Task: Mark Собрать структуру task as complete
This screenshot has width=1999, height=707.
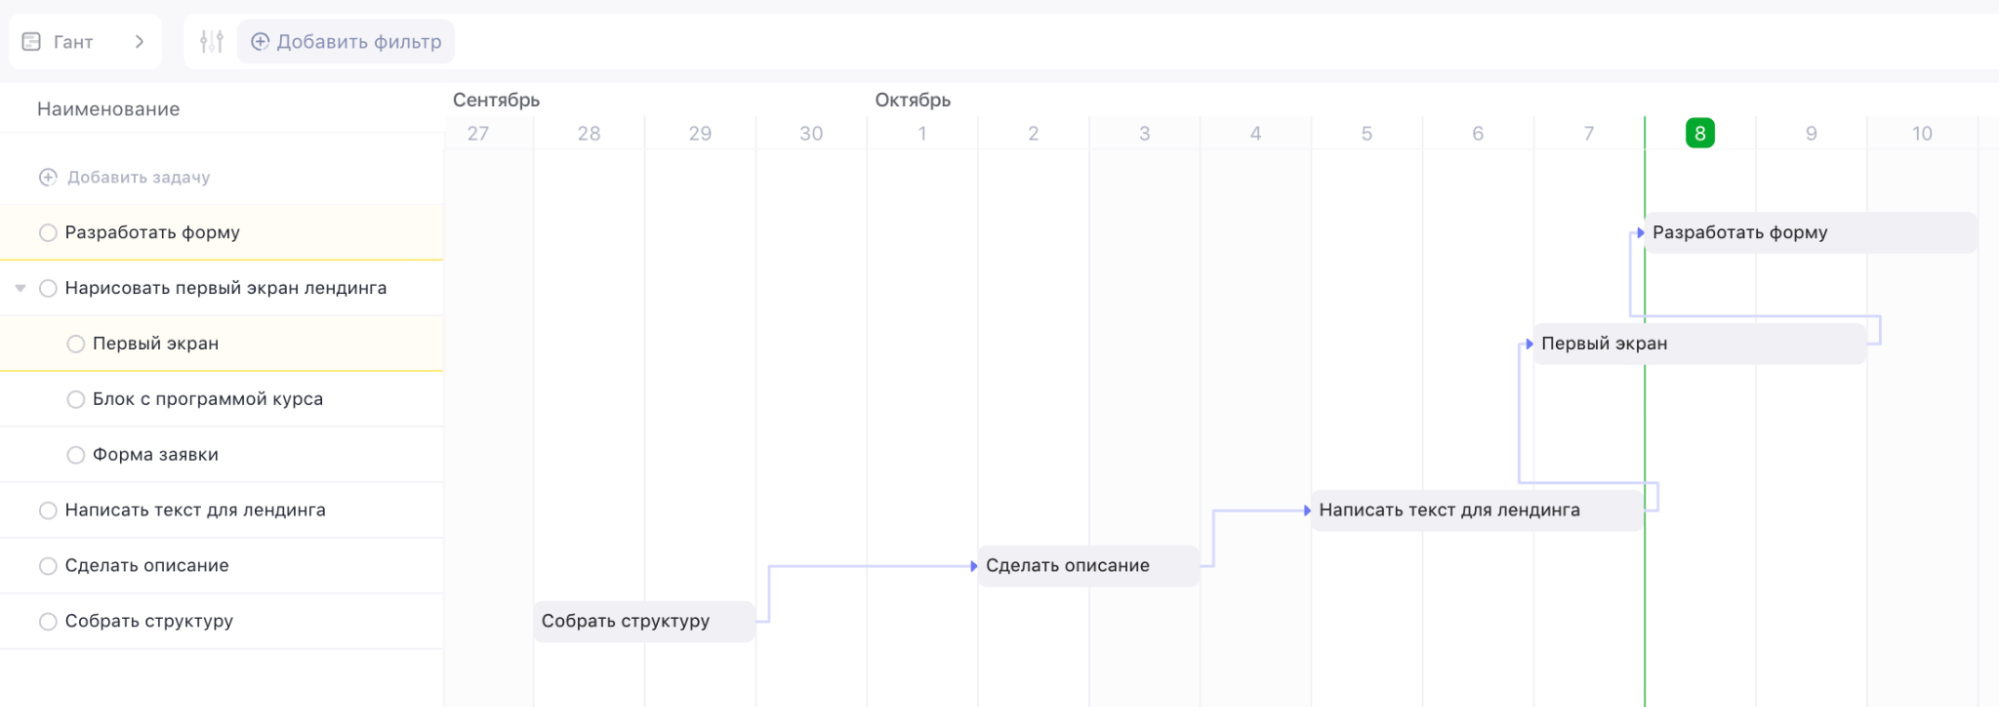Action: (48, 621)
